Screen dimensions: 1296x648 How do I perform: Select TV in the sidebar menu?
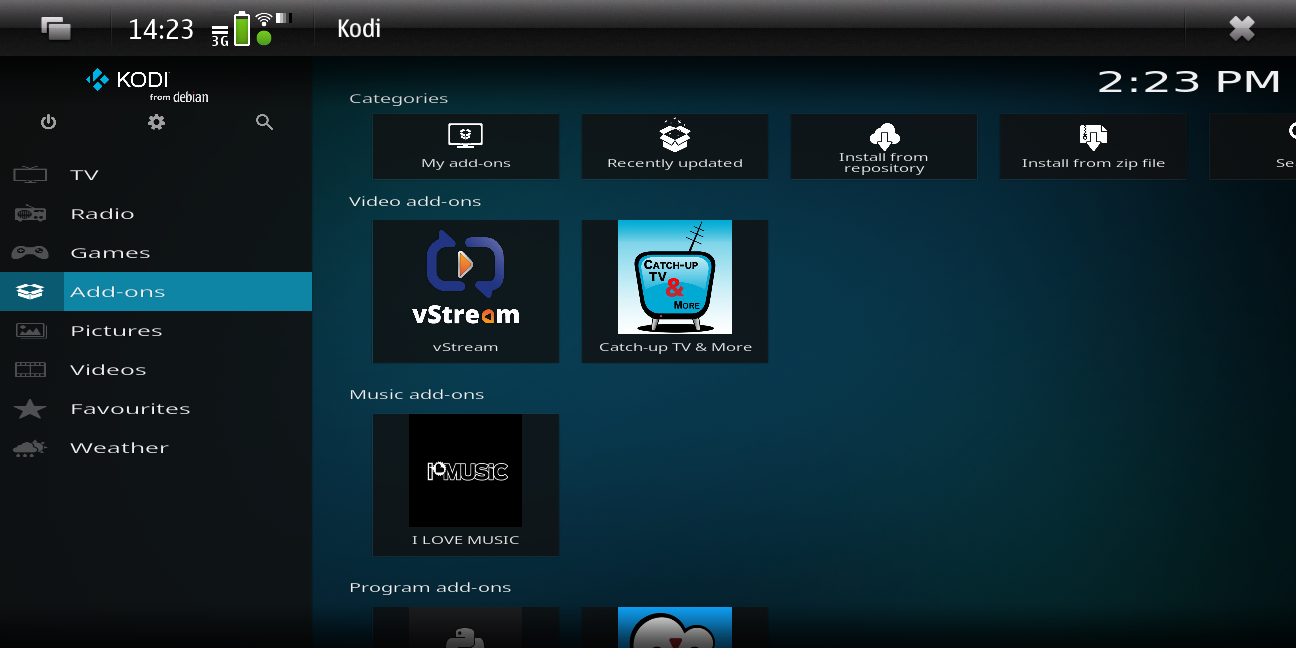[156, 175]
